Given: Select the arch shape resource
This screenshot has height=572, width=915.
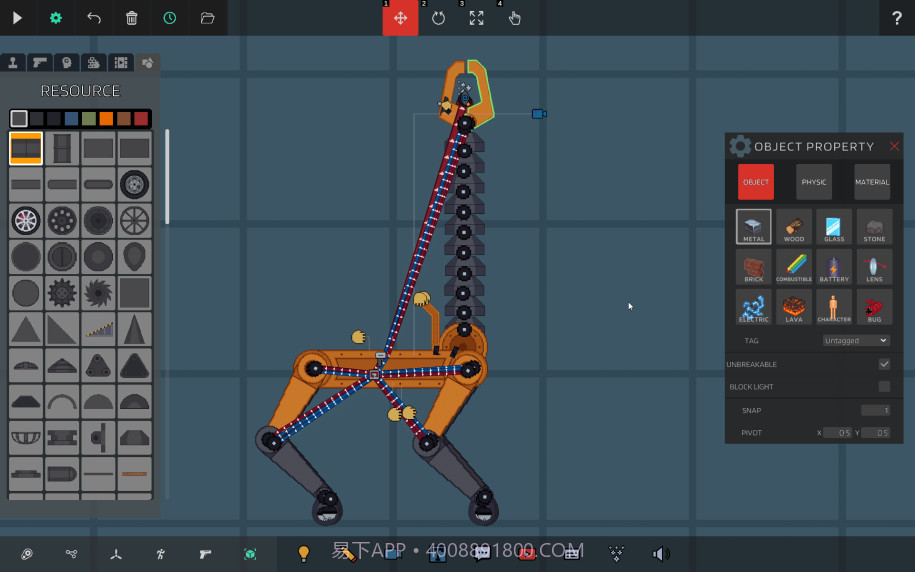Looking at the screenshot, I should (62, 402).
